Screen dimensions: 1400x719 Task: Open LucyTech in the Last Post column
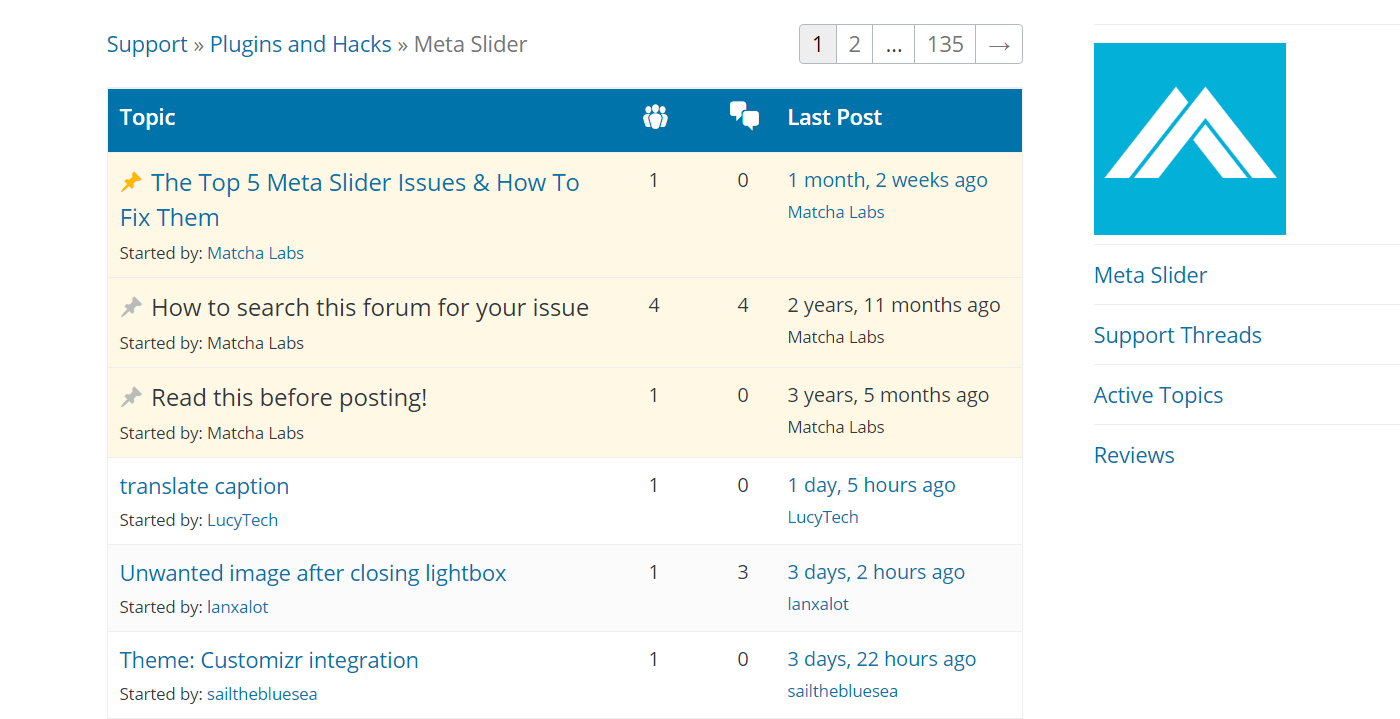tap(823, 517)
